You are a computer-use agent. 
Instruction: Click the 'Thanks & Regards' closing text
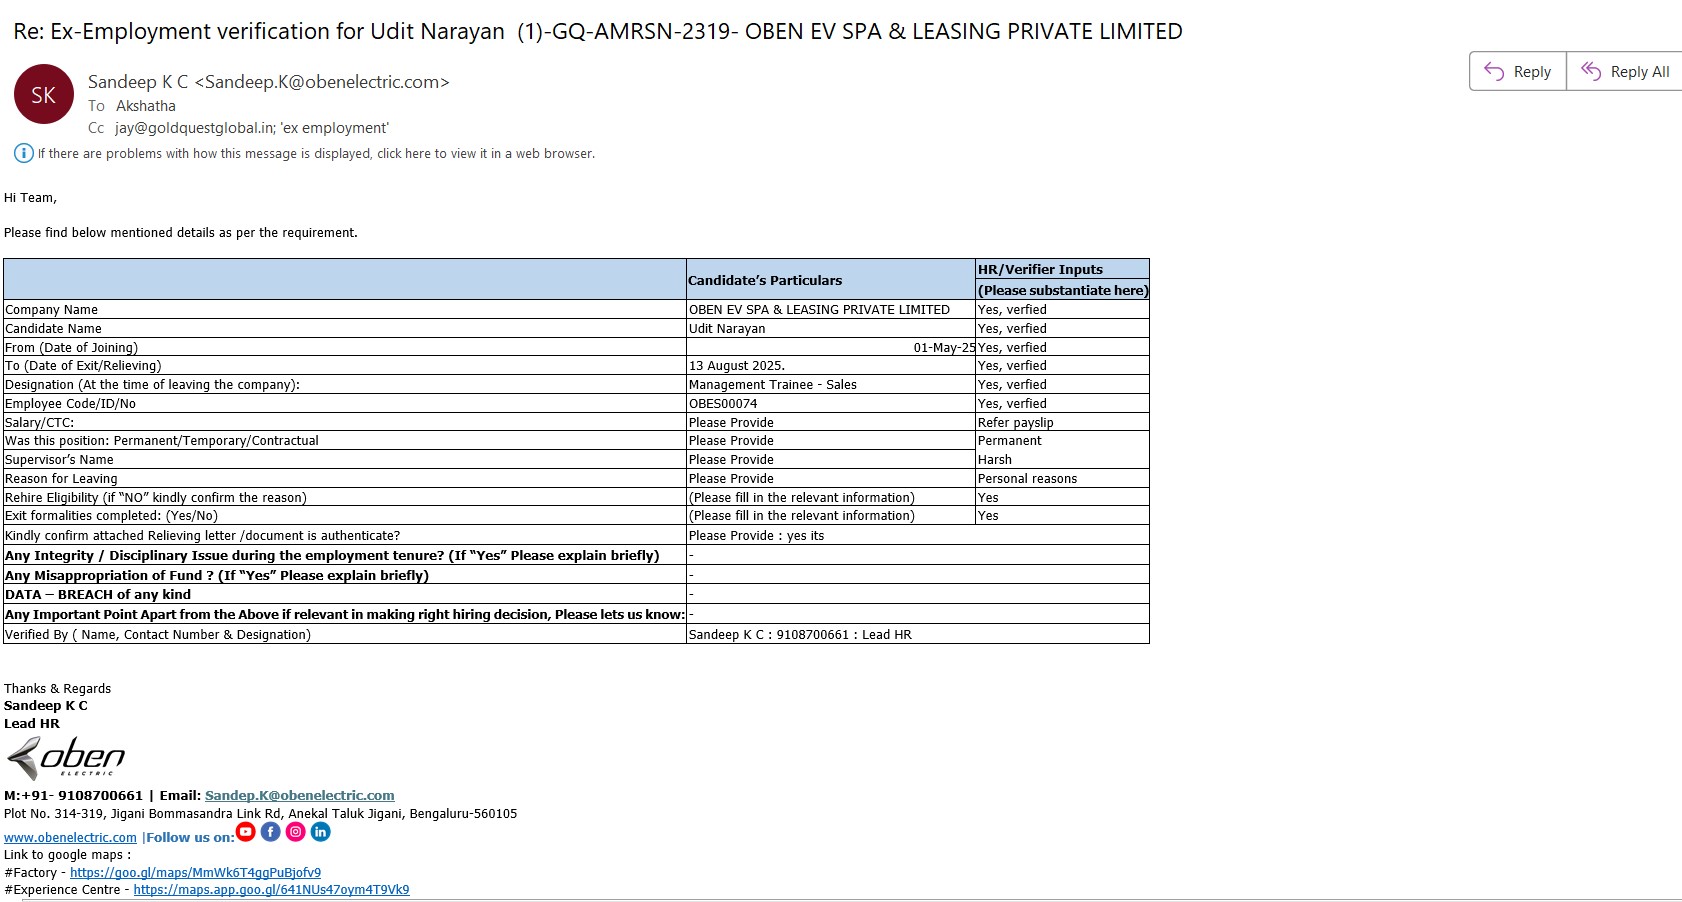[57, 689]
